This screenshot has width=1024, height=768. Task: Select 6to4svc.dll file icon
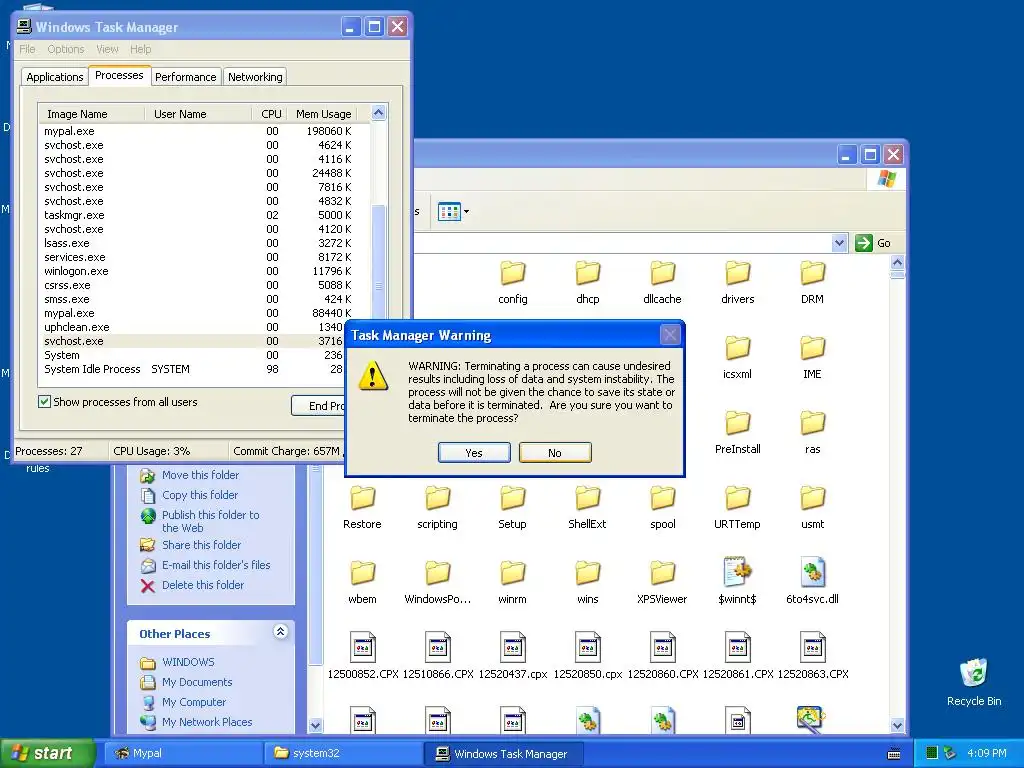tap(812, 581)
